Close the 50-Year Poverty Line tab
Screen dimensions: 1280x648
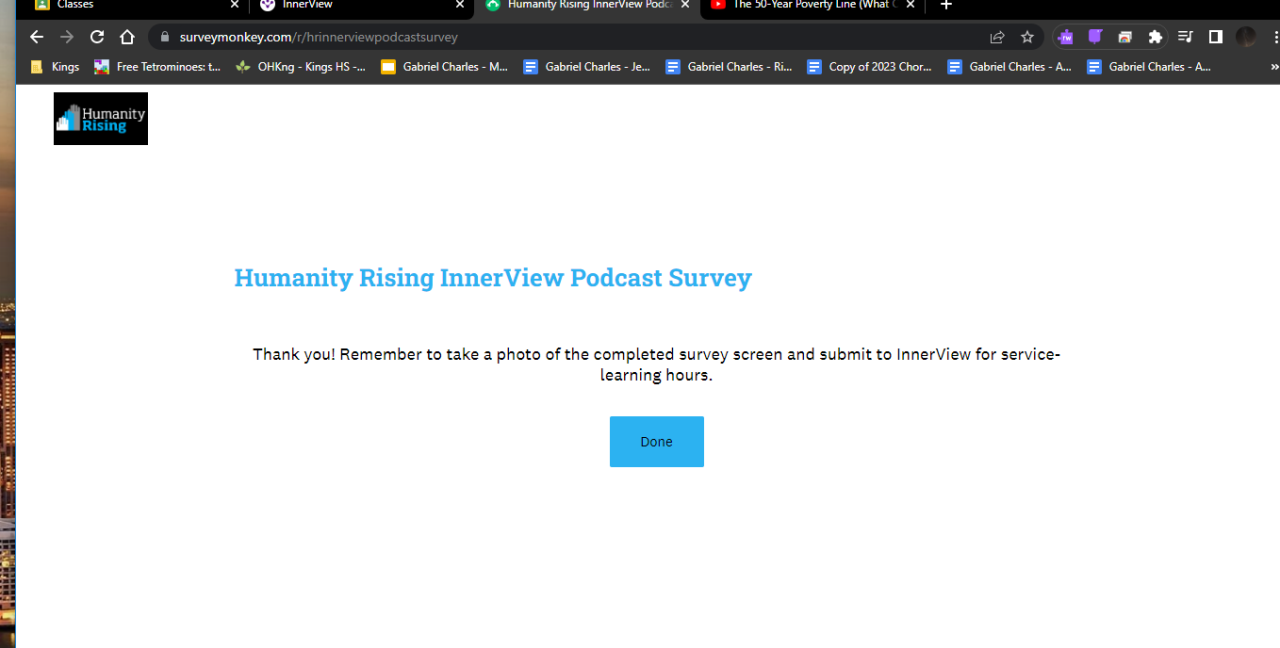point(910,5)
